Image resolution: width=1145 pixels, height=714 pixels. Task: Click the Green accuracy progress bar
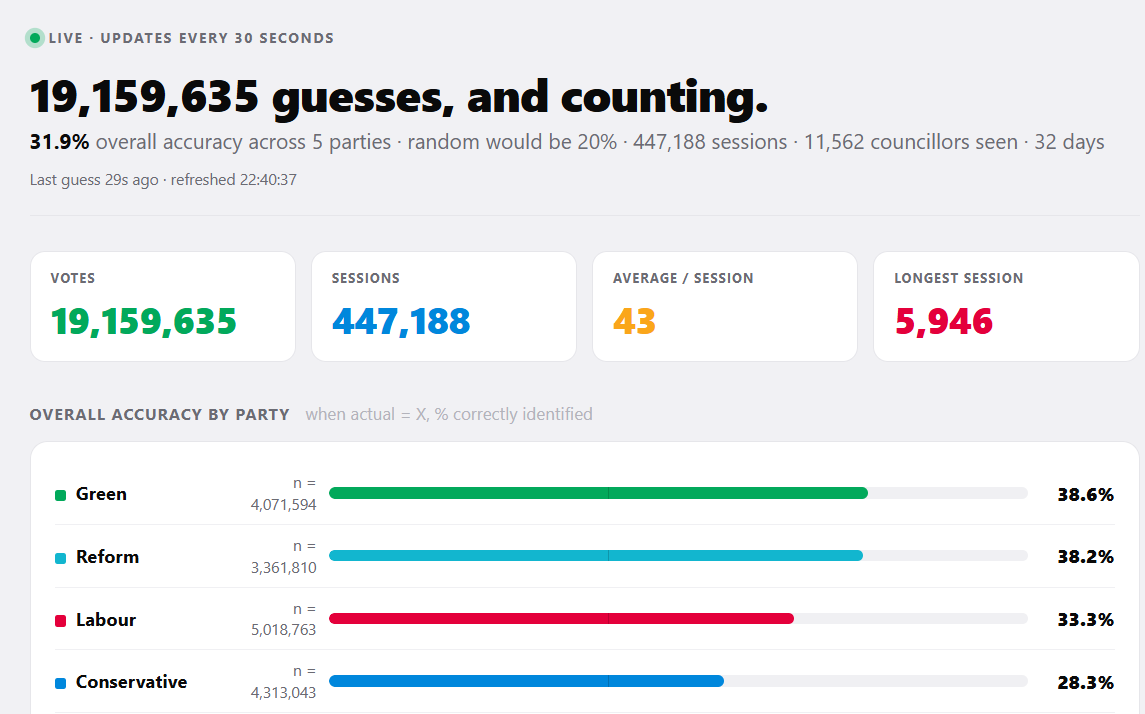(x=678, y=494)
